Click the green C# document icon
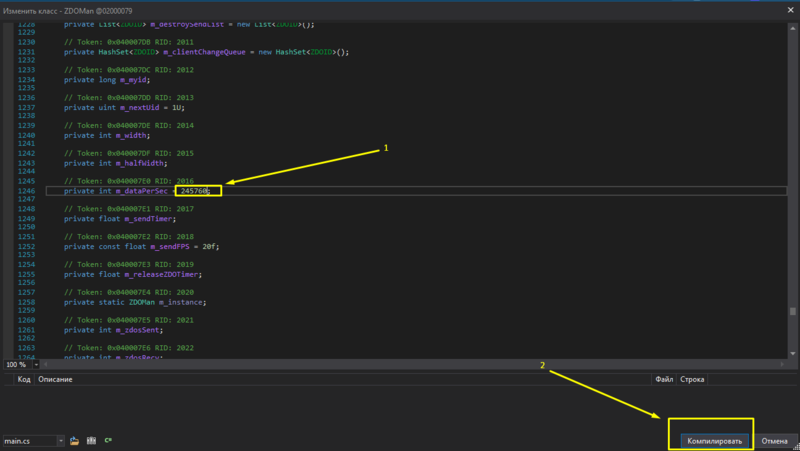800x451 pixels. (107, 440)
